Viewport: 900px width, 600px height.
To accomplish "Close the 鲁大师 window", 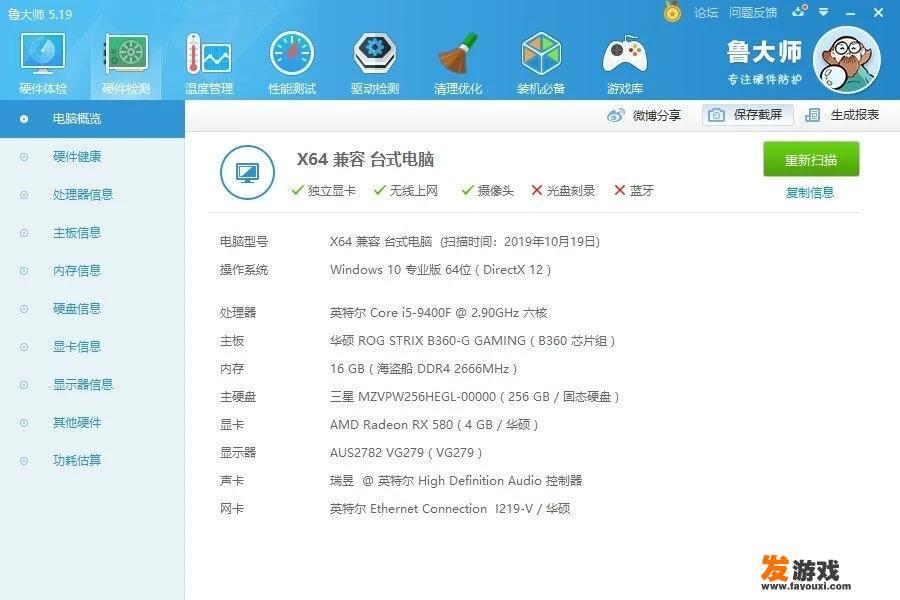I will pos(878,12).
